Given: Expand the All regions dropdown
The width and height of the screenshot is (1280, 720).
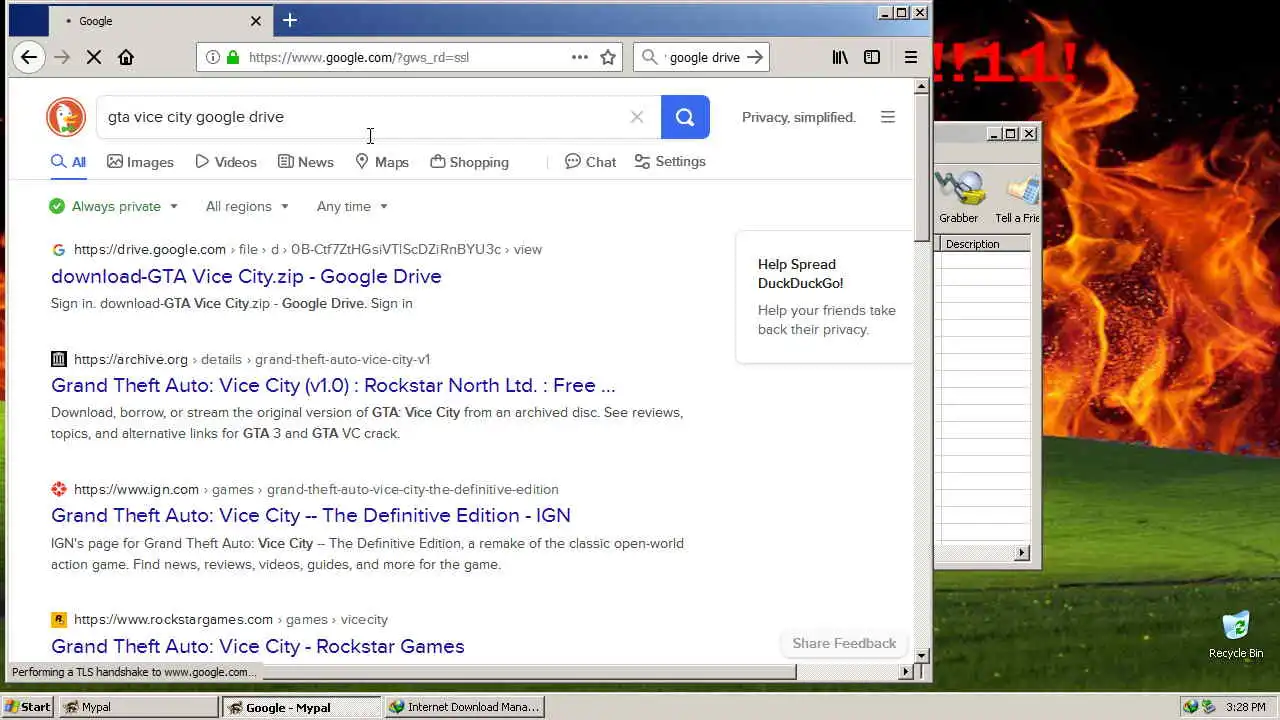Looking at the screenshot, I should tap(247, 206).
